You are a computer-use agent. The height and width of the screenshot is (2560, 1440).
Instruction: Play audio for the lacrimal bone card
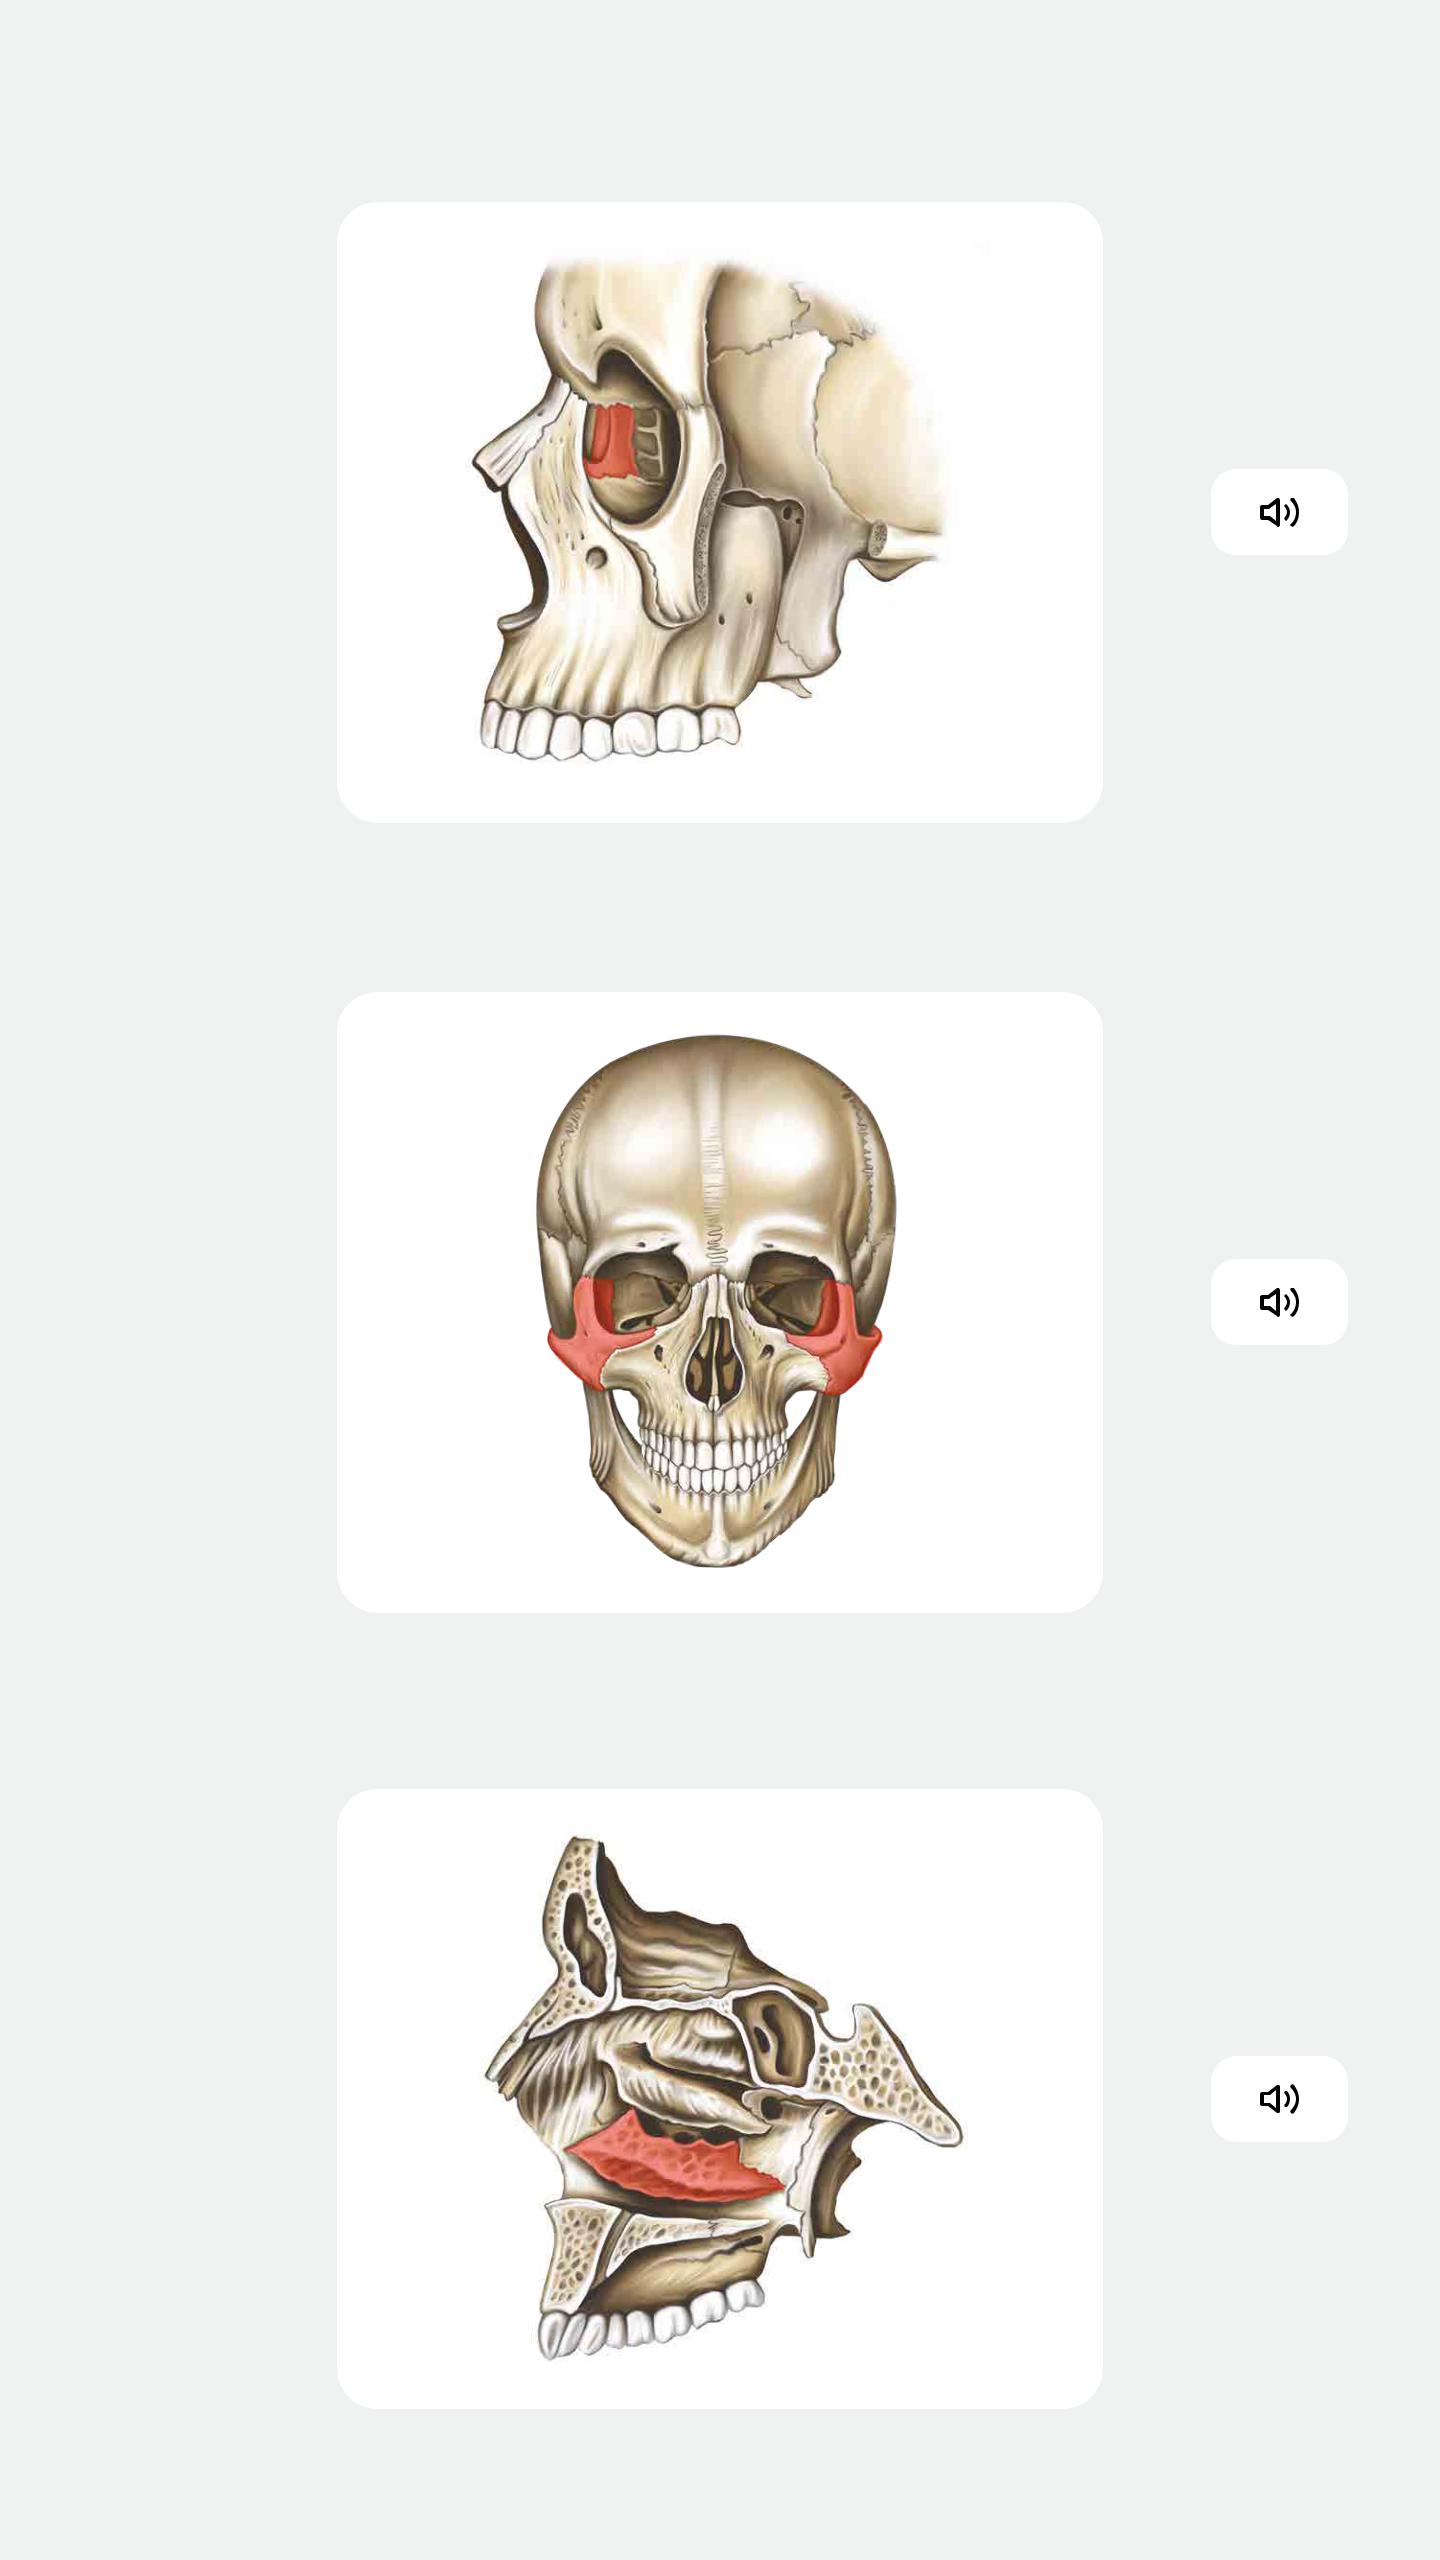click(x=1279, y=512)
